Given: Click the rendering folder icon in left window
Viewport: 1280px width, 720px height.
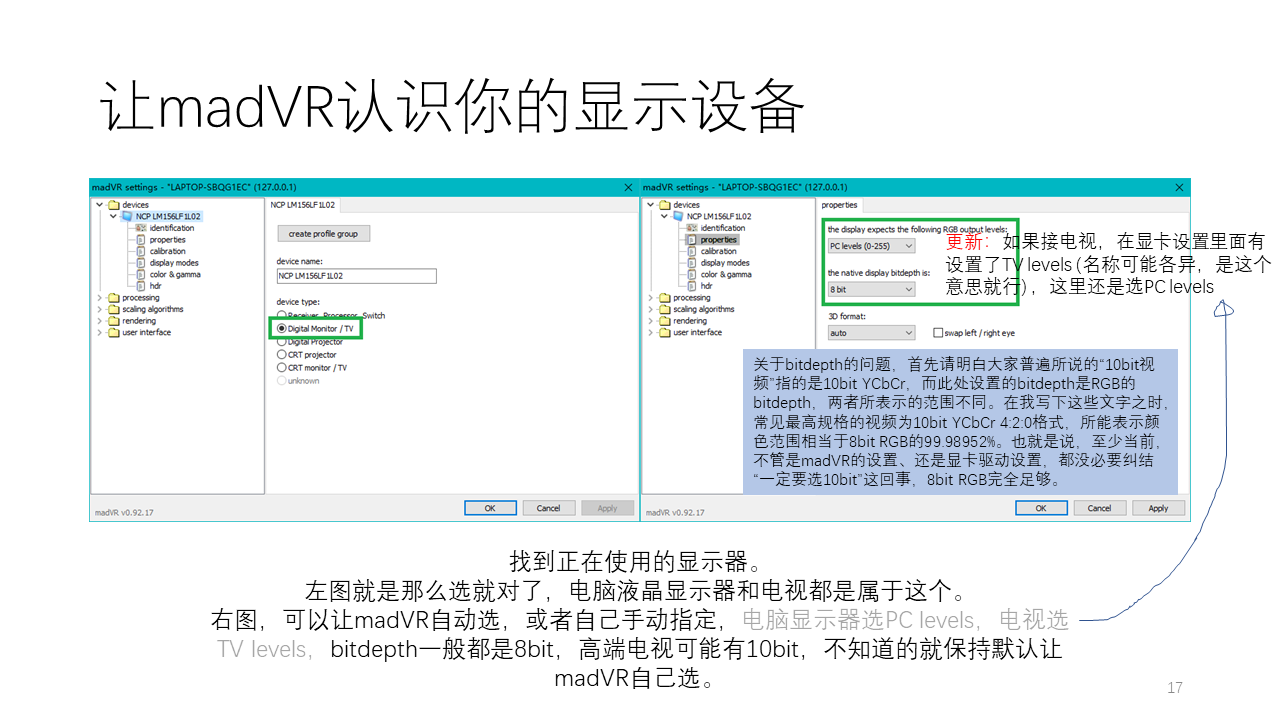Looking at the screenshot, I should pyautogui.click(x=114, y=321).
